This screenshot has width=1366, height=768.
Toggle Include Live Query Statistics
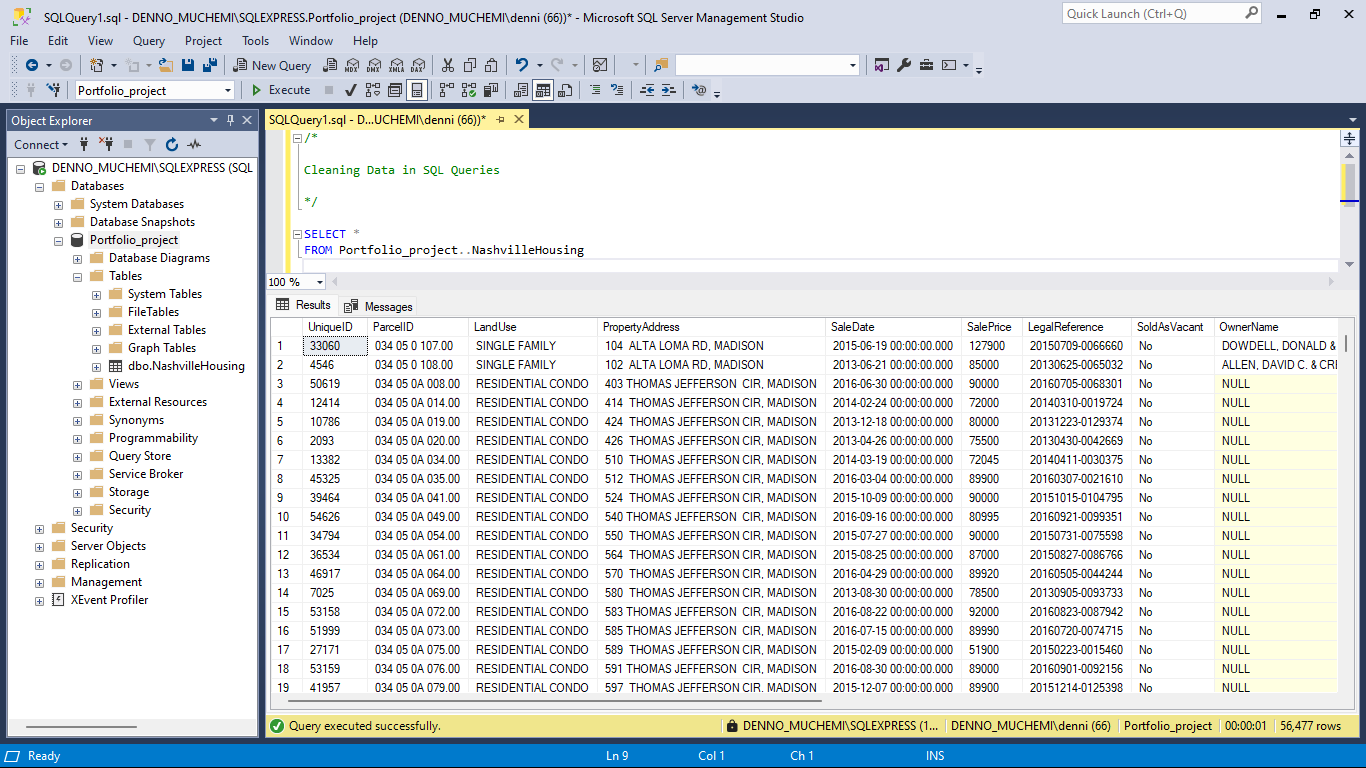468,90
